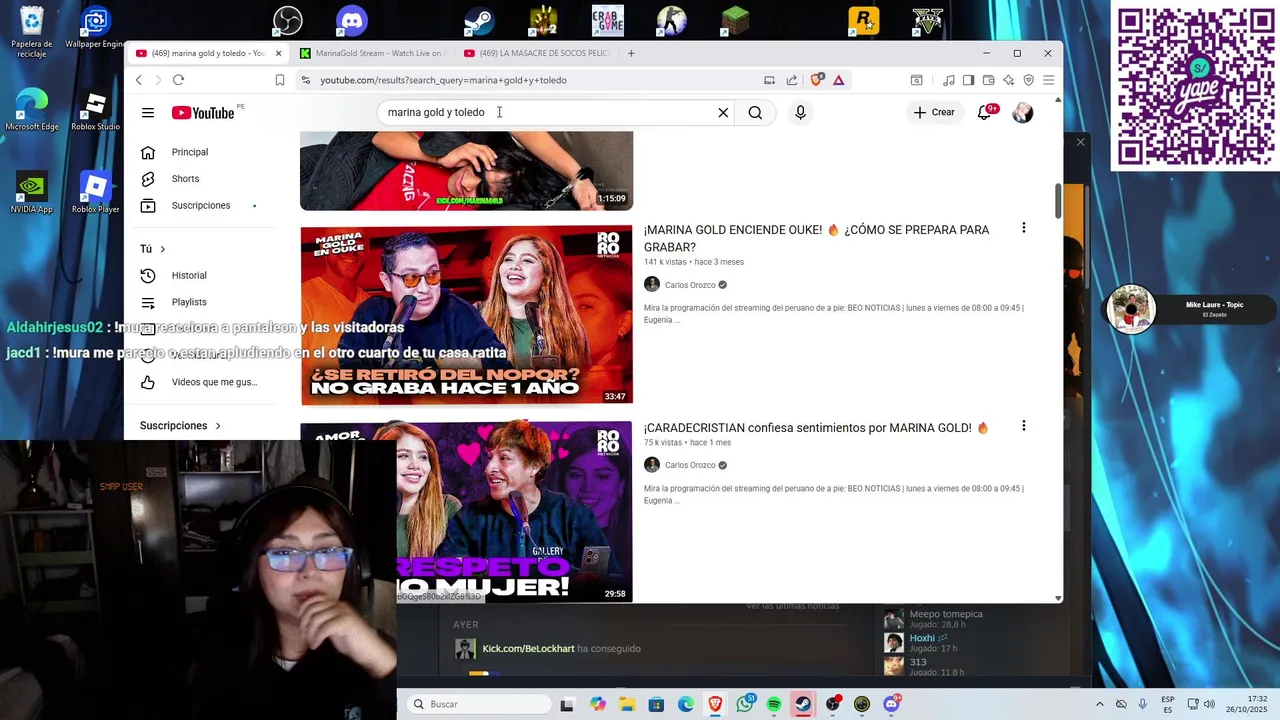Click the 33:47 video thumbnail

[x=466, y=316]
